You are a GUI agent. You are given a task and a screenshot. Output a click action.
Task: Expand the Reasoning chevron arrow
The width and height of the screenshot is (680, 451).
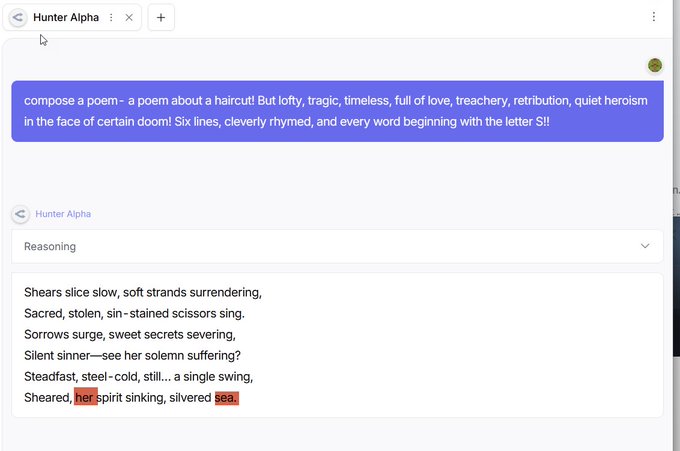[x=645, y=246]
